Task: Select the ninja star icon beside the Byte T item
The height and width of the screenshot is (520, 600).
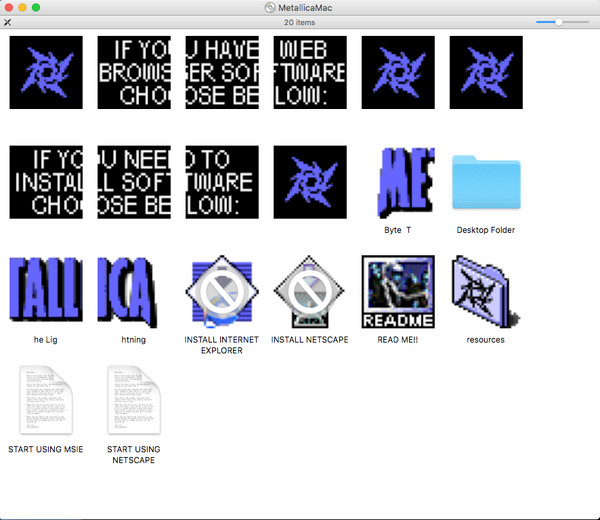Action: (310, 182)
